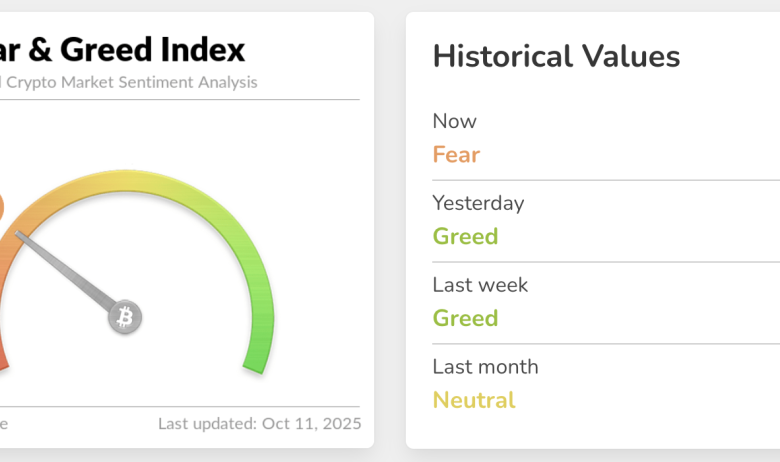This screenshot has width=780, height=462.
Task: Select the Last month label
Action: point(485,367)
